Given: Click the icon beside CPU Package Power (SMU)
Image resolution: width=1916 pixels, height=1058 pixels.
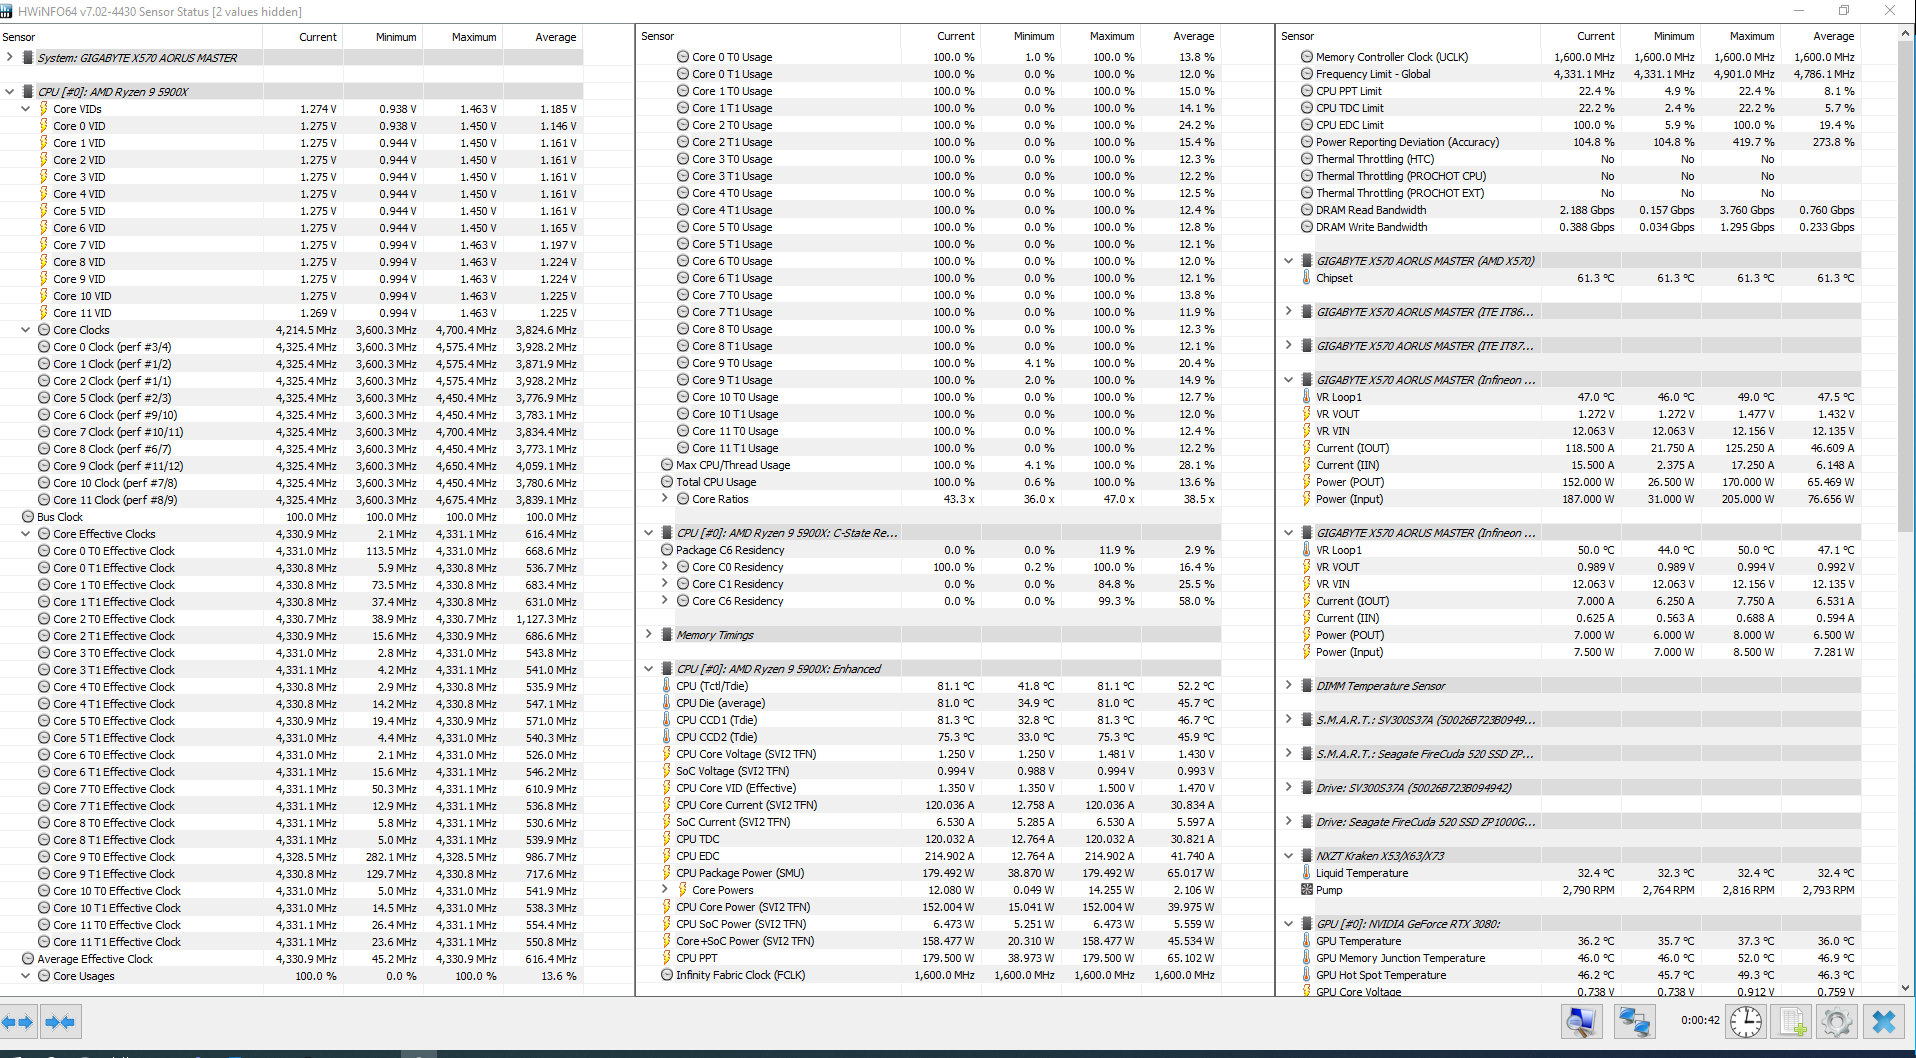Looking at the screenshot, I should point(667,873).
